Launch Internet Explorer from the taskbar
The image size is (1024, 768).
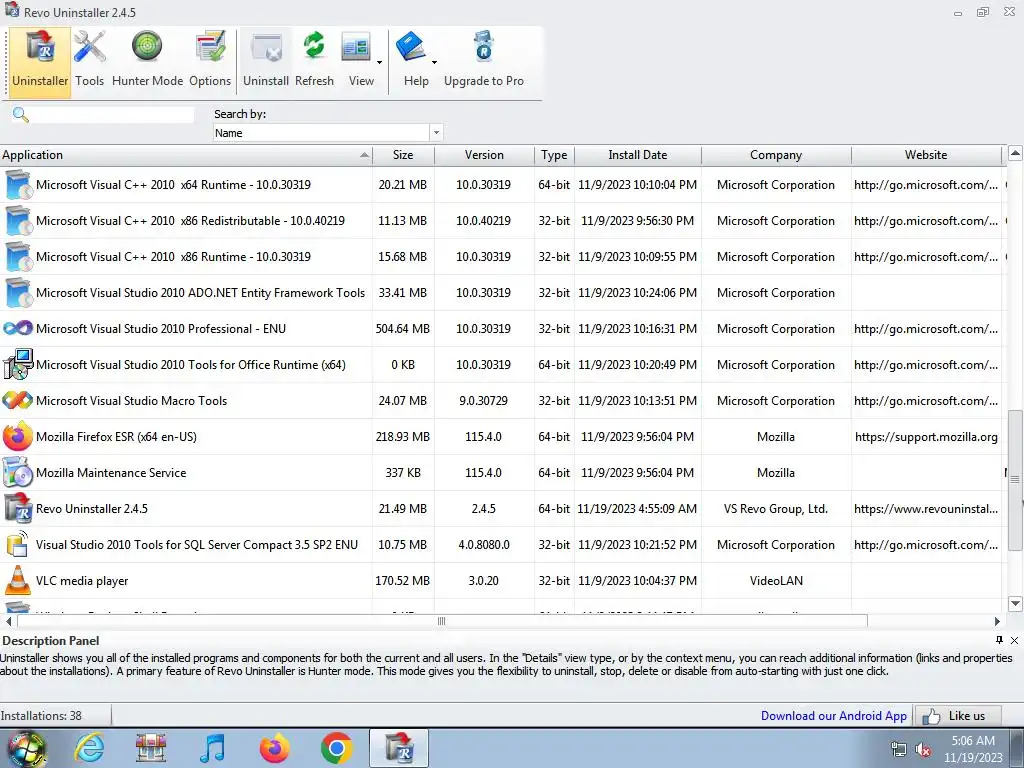(89, 748)
